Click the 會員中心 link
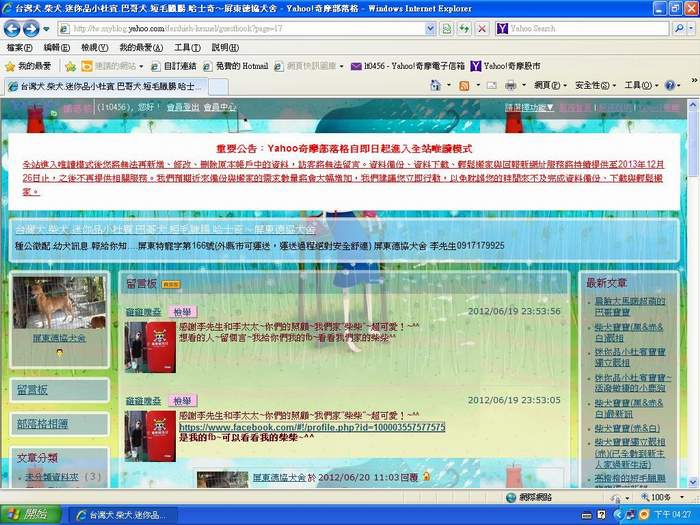 click(x=220, y=108)
